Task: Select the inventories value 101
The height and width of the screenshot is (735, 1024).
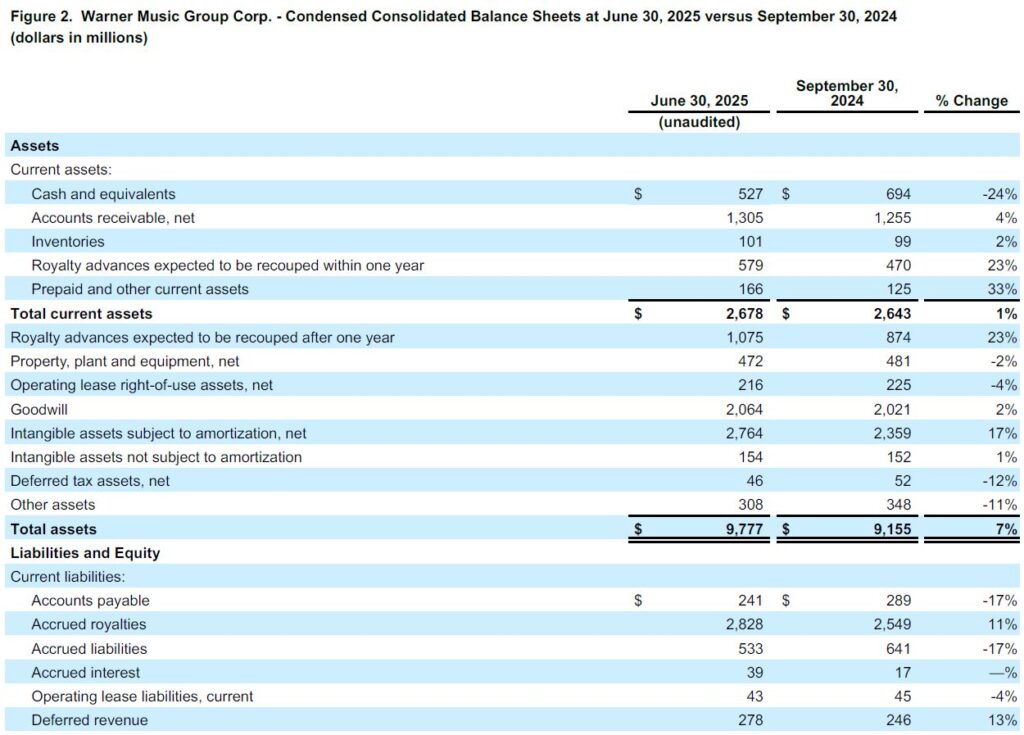Action: point(750,242)
